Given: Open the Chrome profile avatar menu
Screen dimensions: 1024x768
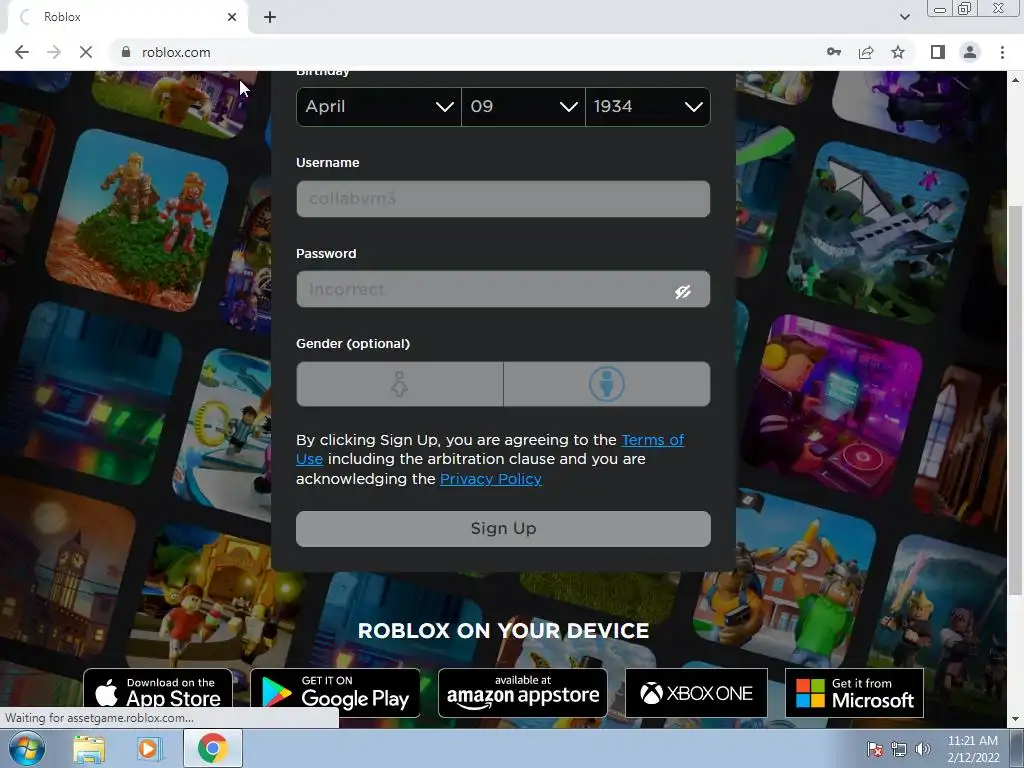Looking at the screenshot, I should [x=970, y=52].
